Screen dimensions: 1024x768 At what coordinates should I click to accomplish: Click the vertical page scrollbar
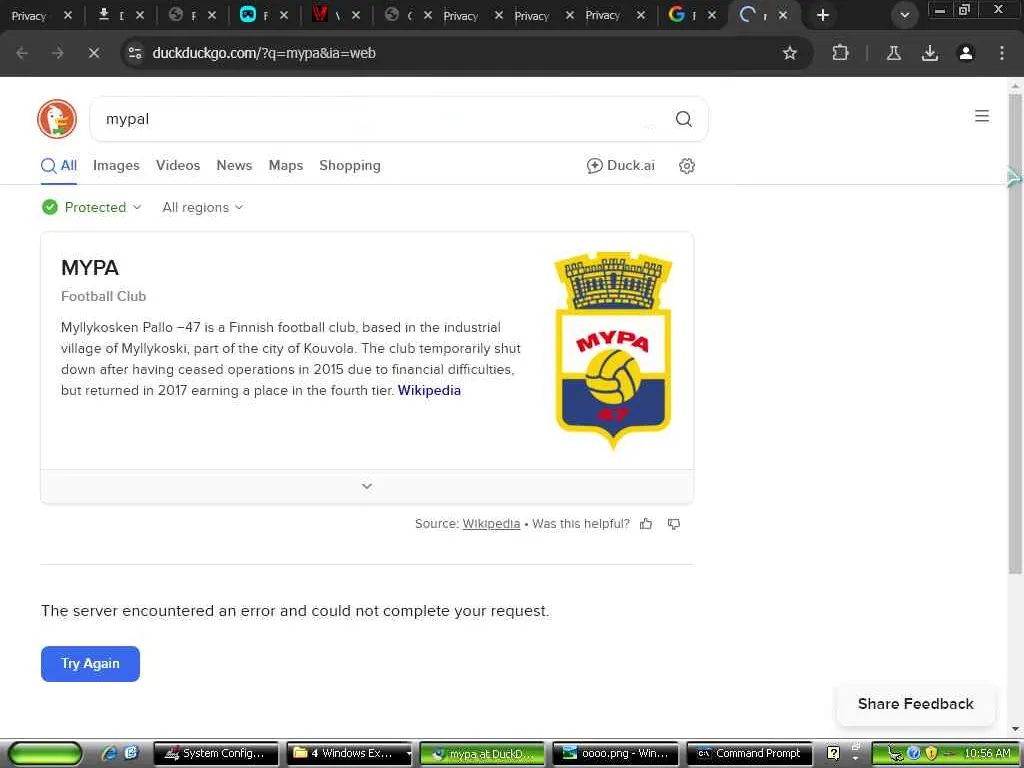tap(1015, 333)
